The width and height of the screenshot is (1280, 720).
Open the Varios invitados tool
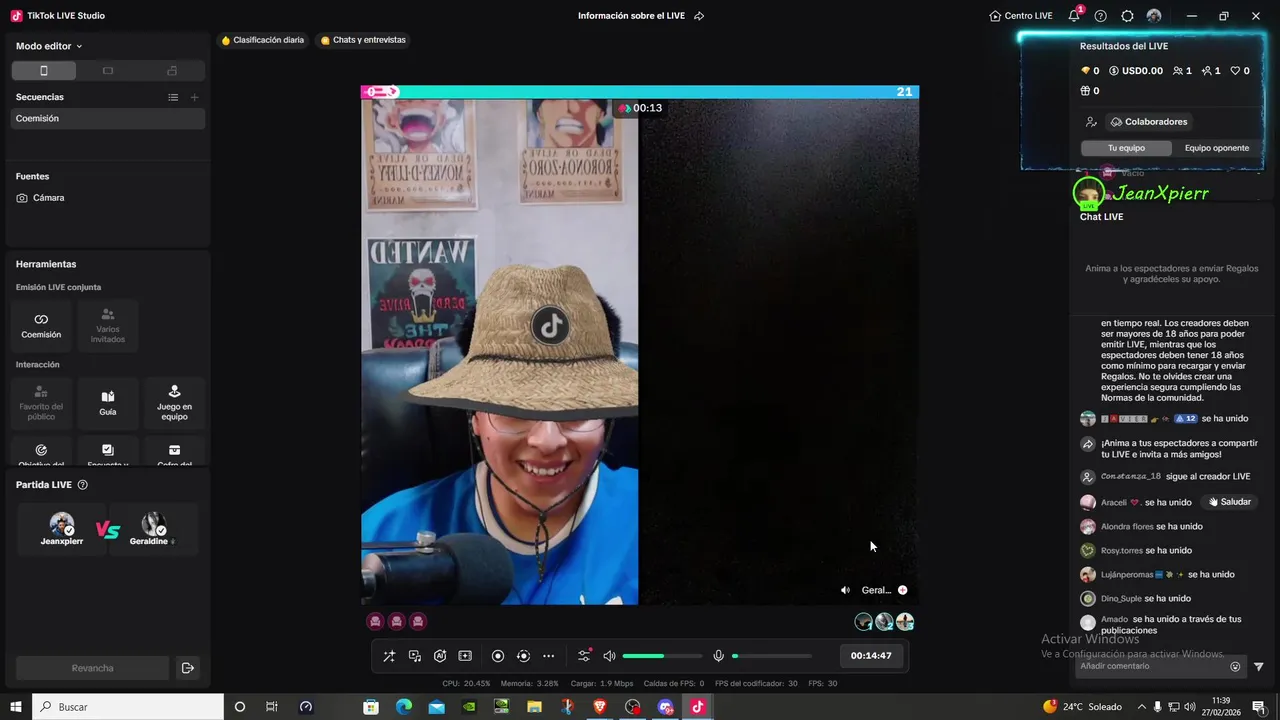click(x=108, y=325)
